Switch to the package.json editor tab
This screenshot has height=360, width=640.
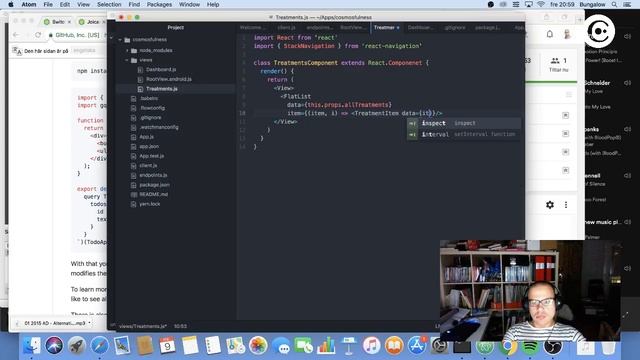click(x=487, y=27)
